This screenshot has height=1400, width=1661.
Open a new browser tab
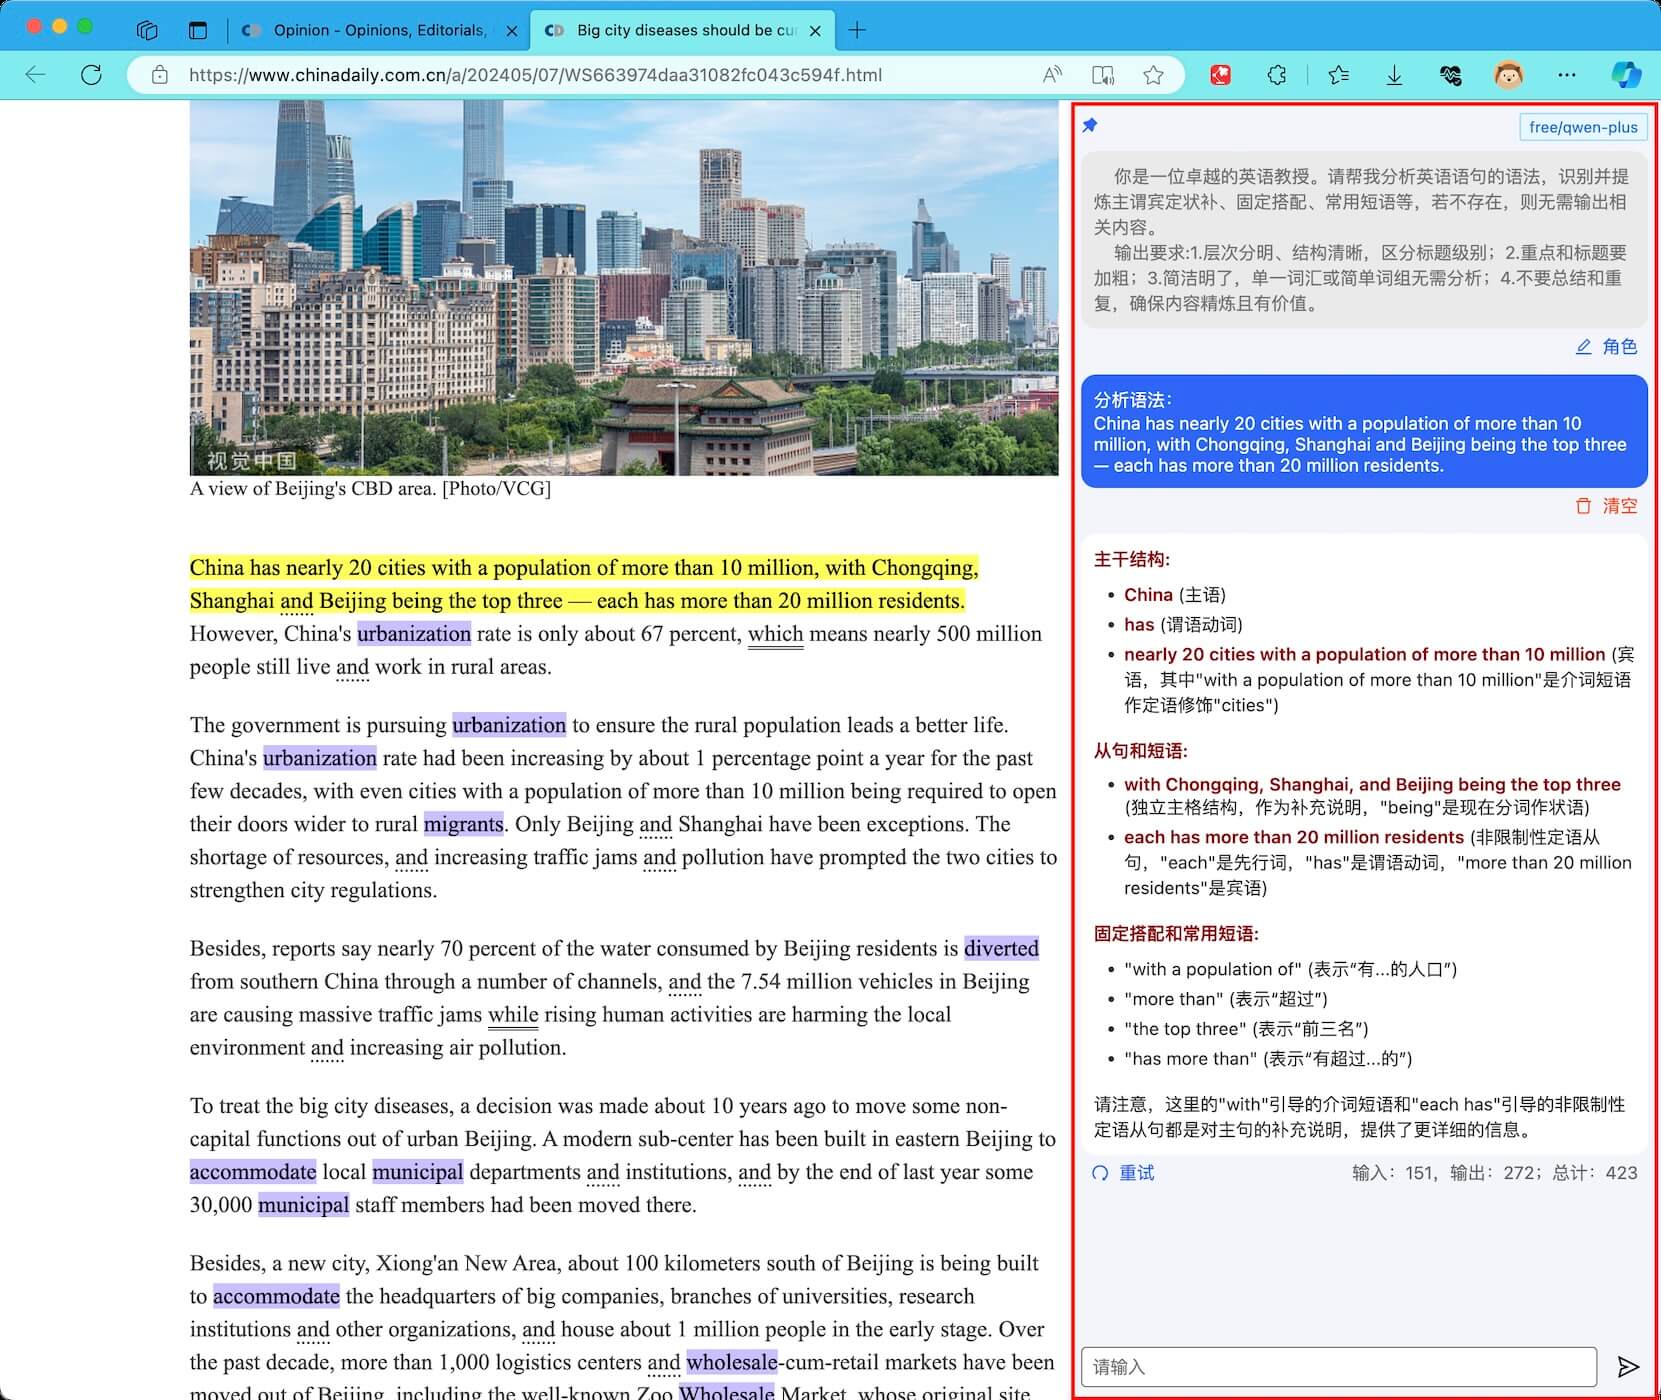(x=857, y=30)
